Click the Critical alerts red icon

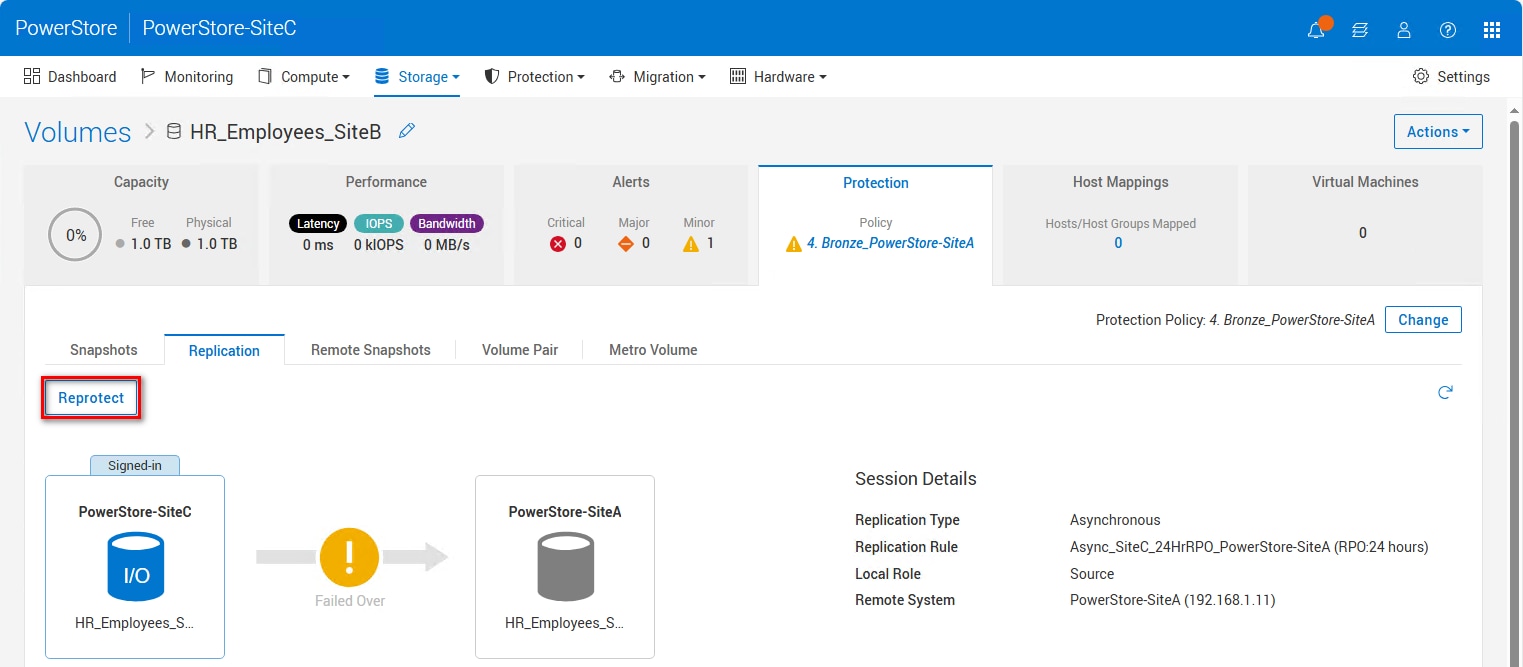coord(558,244)
